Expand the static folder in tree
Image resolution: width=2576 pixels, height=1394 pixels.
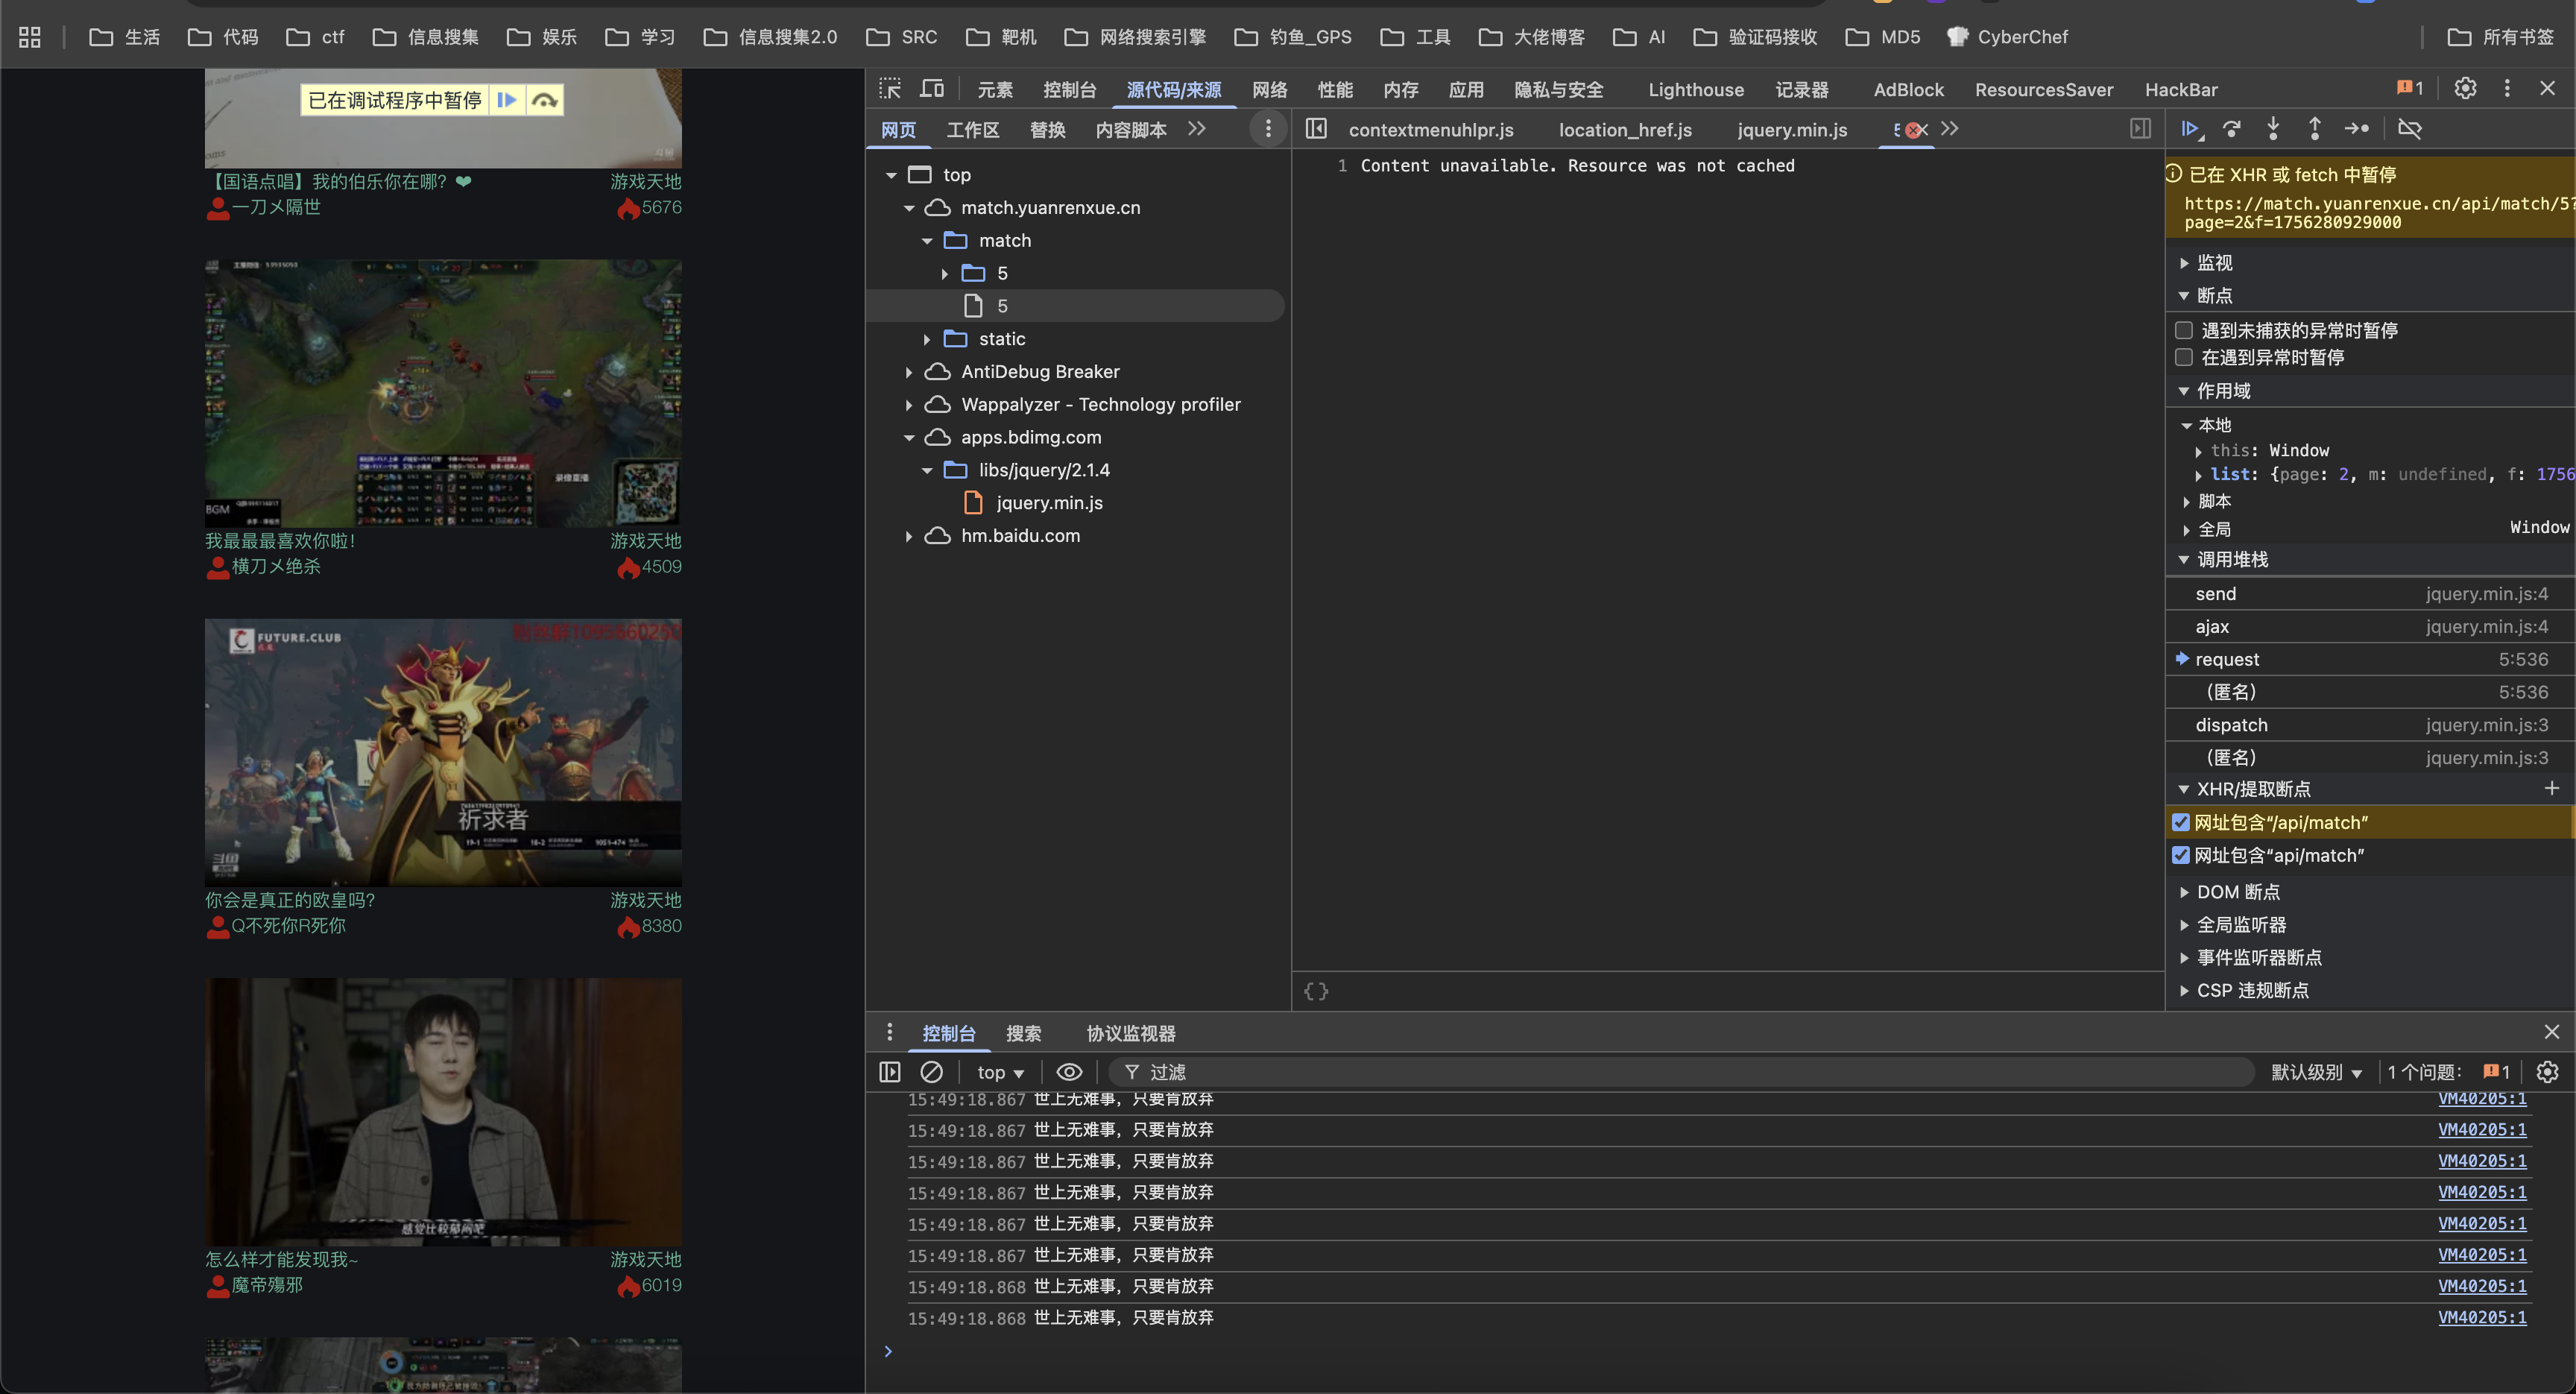point(927,339)
